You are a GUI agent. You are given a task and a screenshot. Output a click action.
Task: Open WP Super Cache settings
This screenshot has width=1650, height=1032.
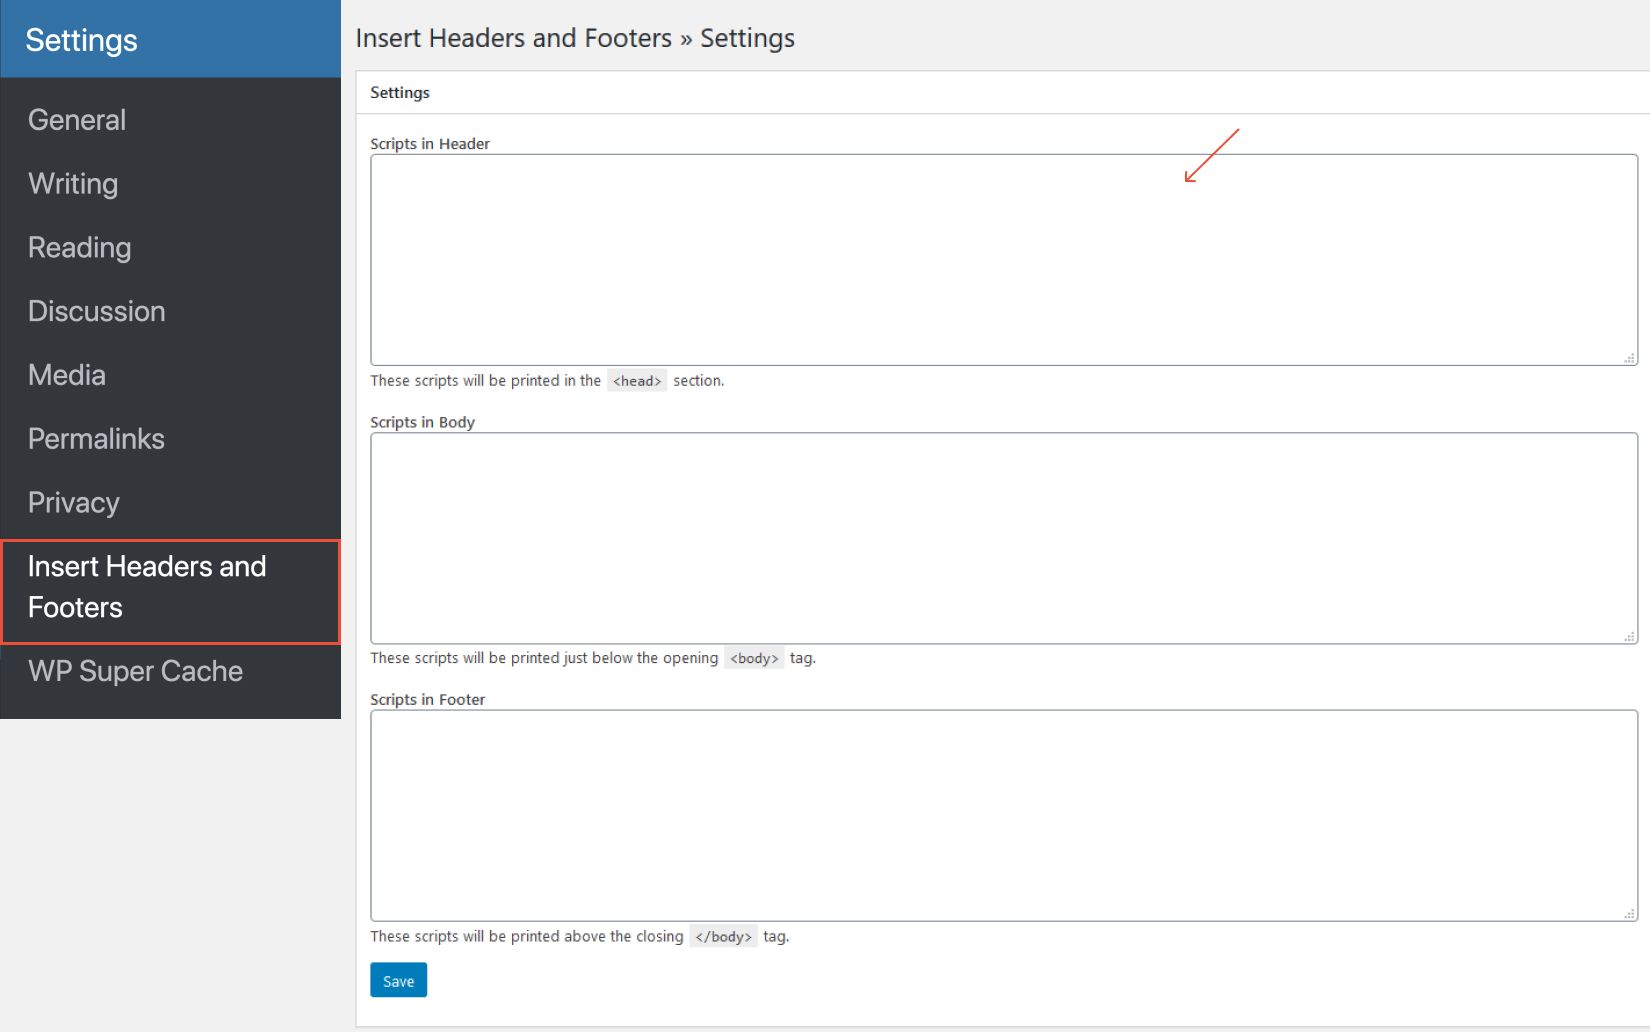click(x=135, y=670)
